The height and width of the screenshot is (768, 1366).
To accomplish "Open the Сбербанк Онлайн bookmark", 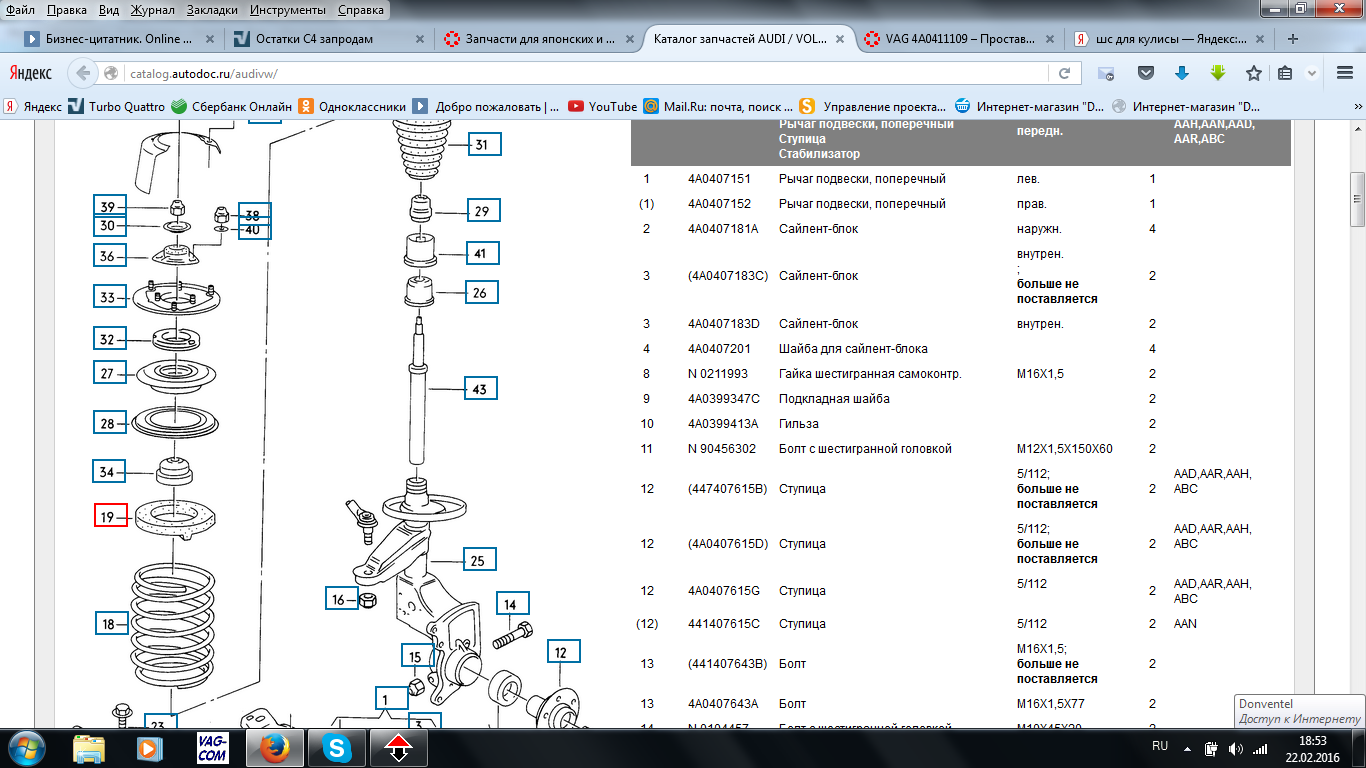I will coord(232,106).
